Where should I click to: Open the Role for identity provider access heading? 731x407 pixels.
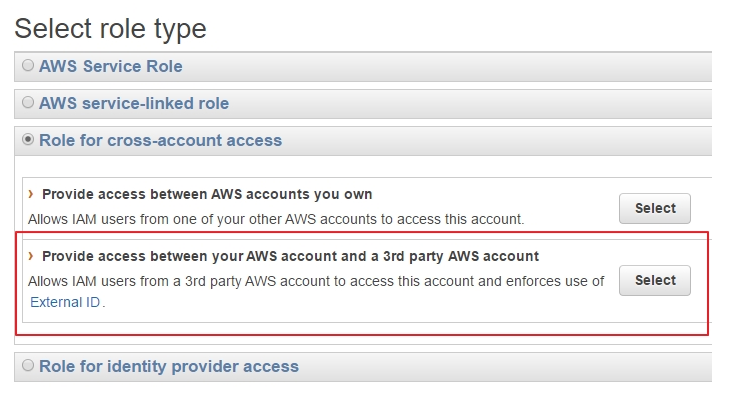click(x=169, y=366)
